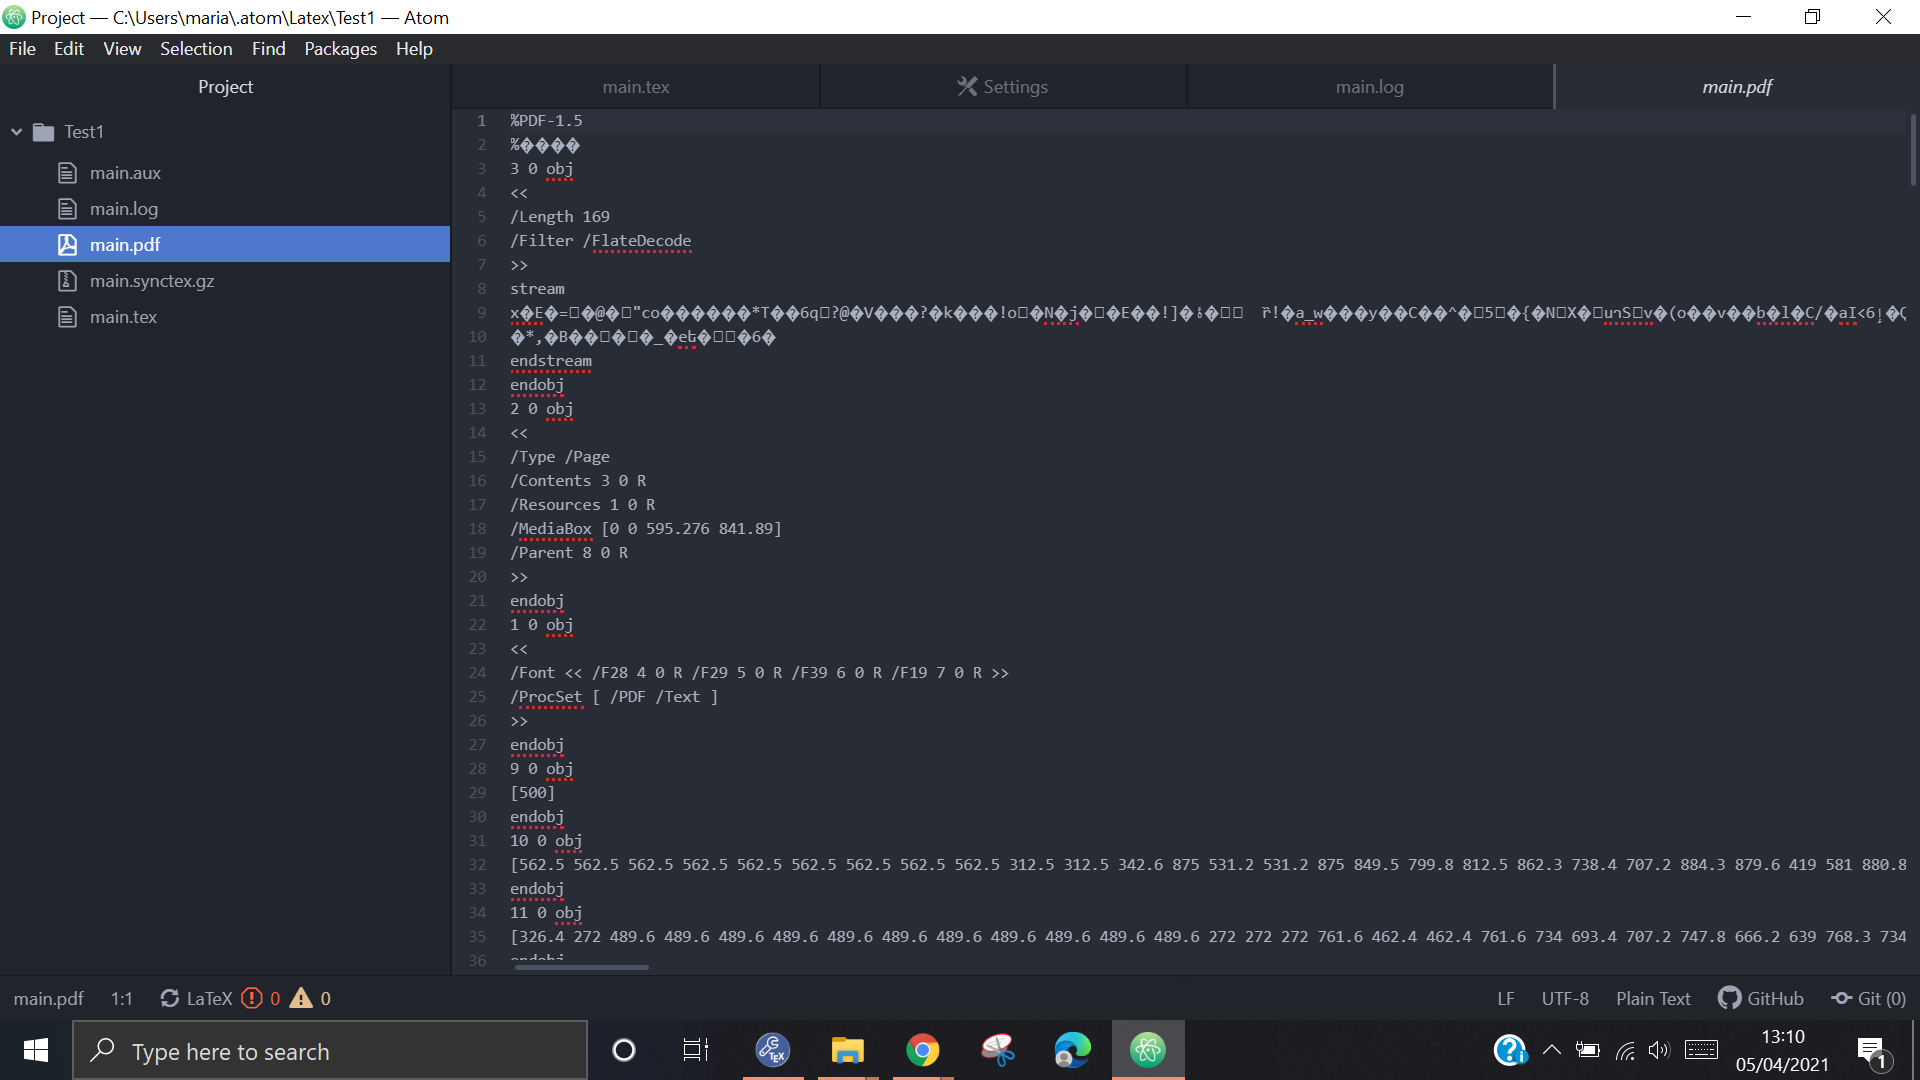Screen dimensions: 1920x1080
Task: Open the Packages menu
Action: click(340, 49)
